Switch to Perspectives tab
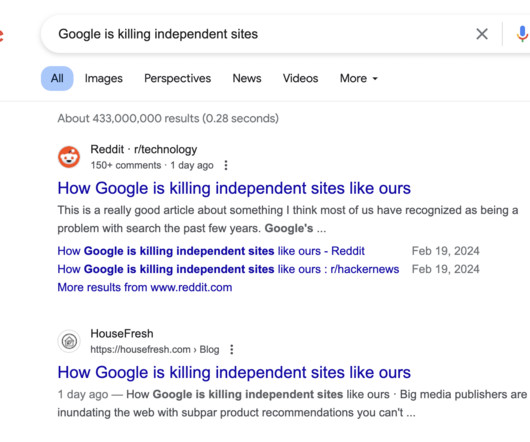 177,78
